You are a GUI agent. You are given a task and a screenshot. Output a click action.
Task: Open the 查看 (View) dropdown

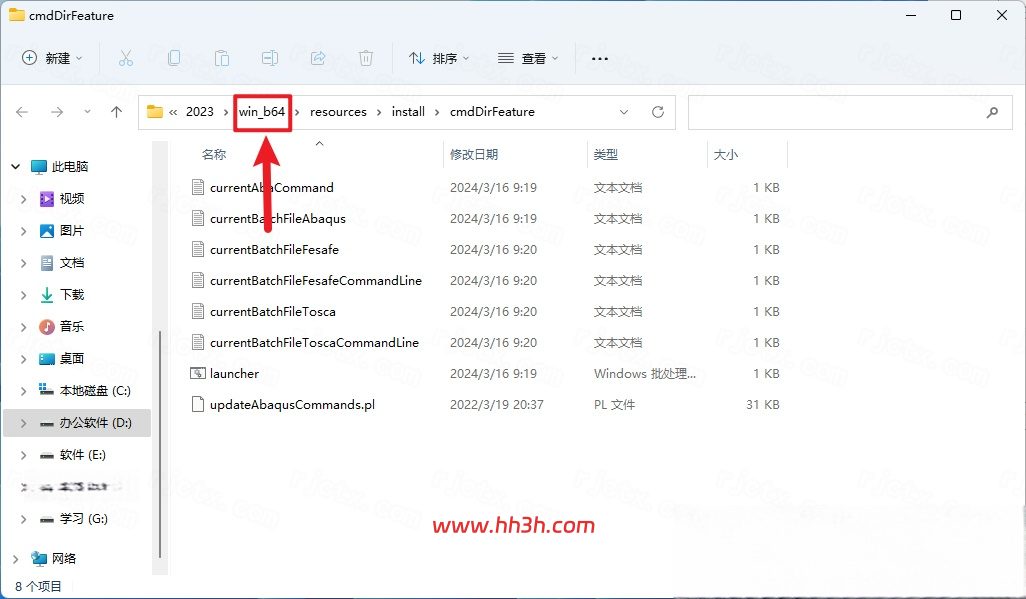click(x=528, y=58)
